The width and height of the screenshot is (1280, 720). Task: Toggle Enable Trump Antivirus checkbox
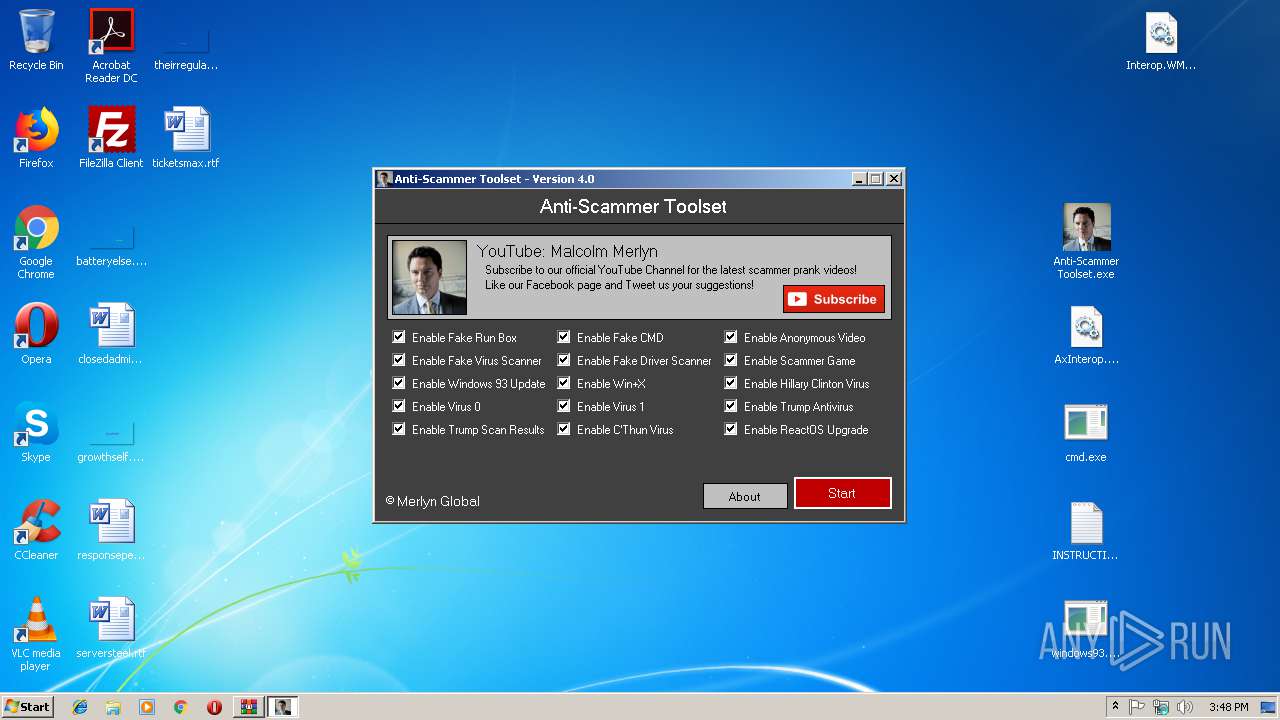coord(731,406)
